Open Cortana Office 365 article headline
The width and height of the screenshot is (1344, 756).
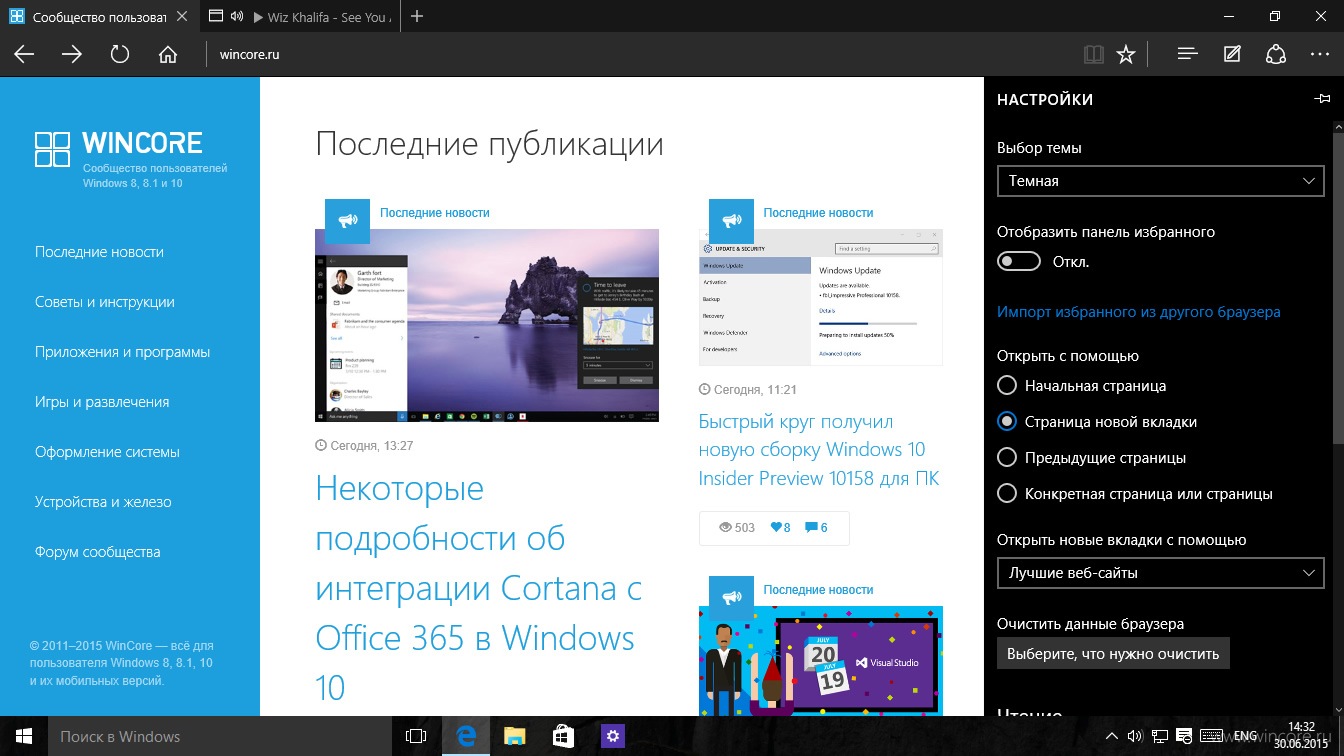(x=478, y=588)
